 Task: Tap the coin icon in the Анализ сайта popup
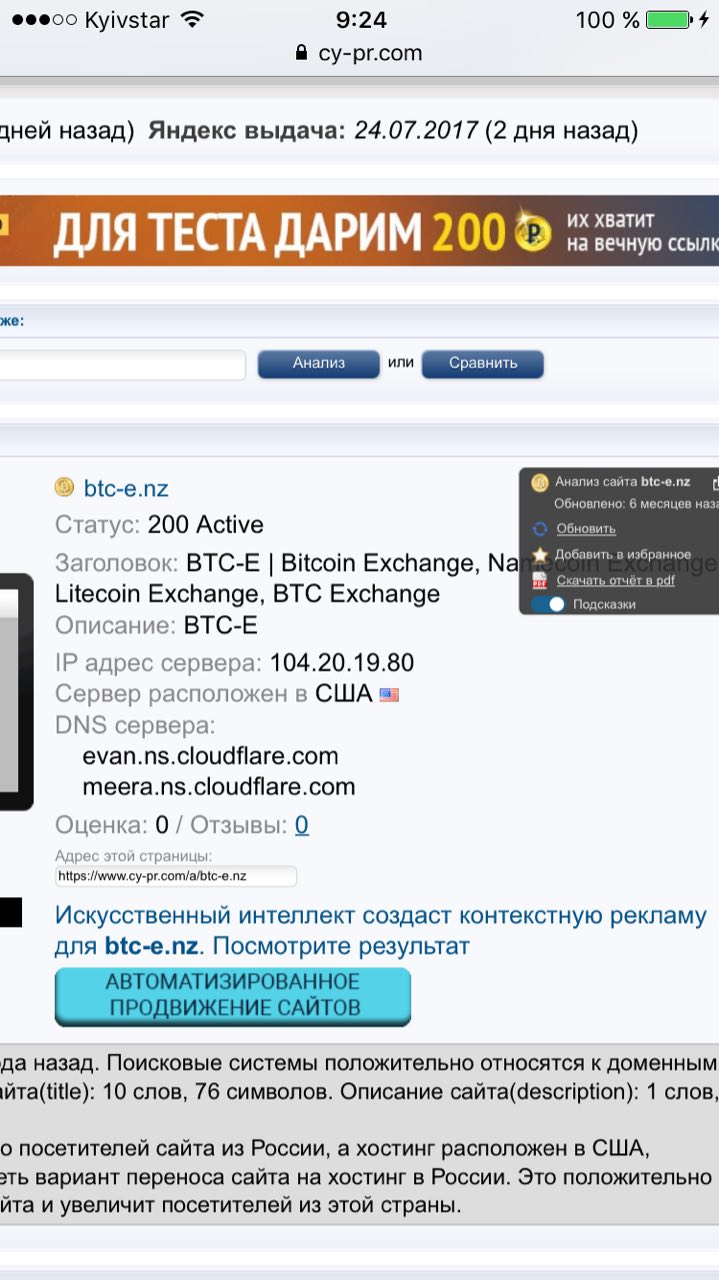(540, 482)
